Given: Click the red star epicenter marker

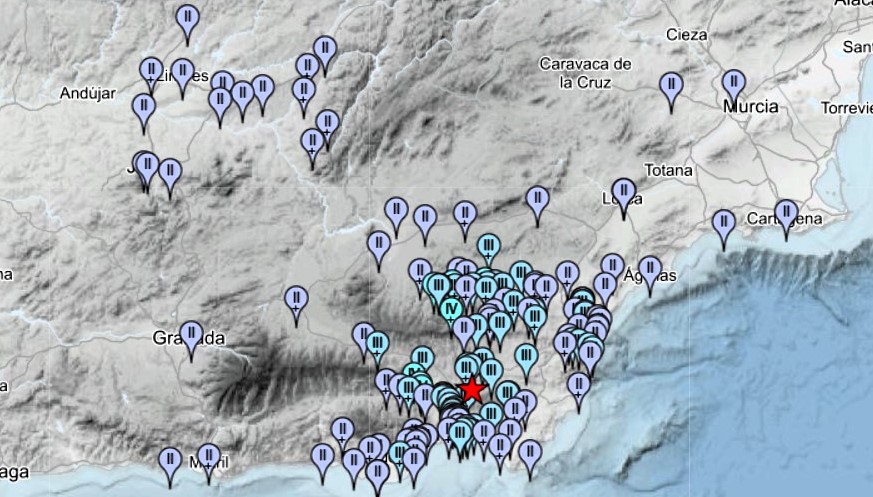Looking at the screenshot, I should (471, 389).
